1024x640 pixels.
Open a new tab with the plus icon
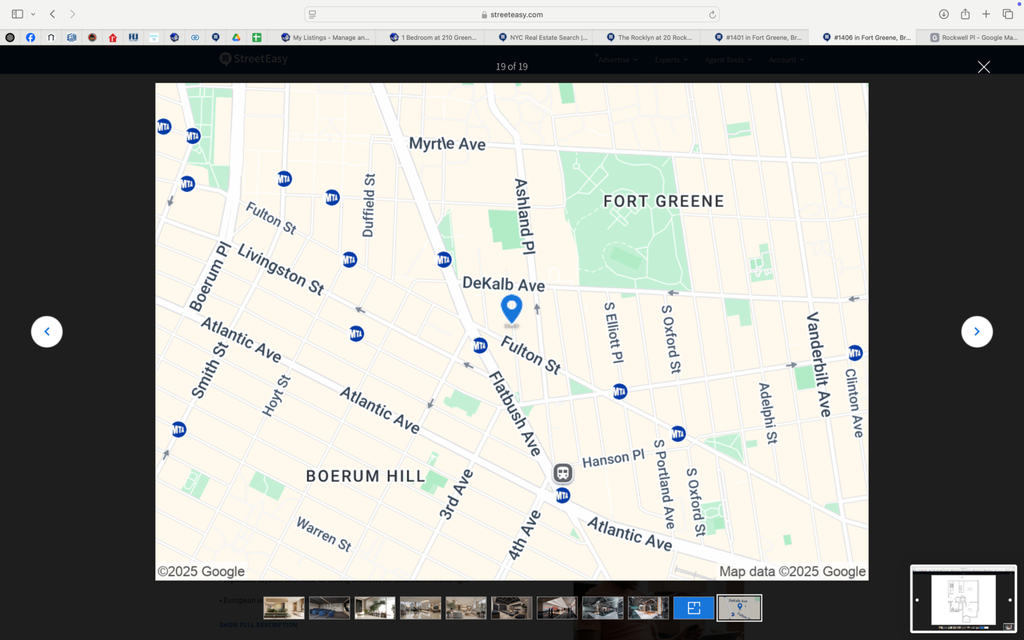(x=986, y=14)
